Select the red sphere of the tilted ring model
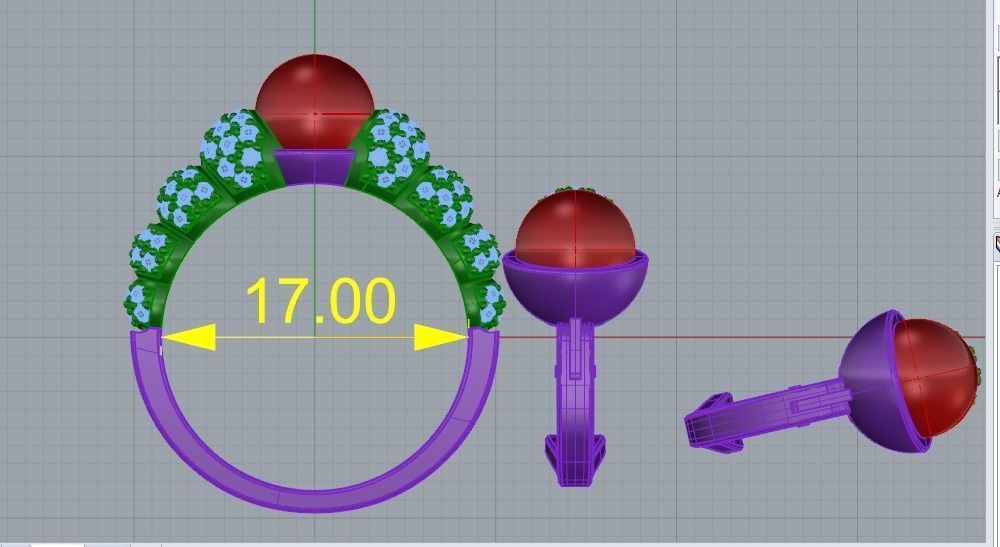The width and height of the screenshot is (1000, 547). point(938,376)
